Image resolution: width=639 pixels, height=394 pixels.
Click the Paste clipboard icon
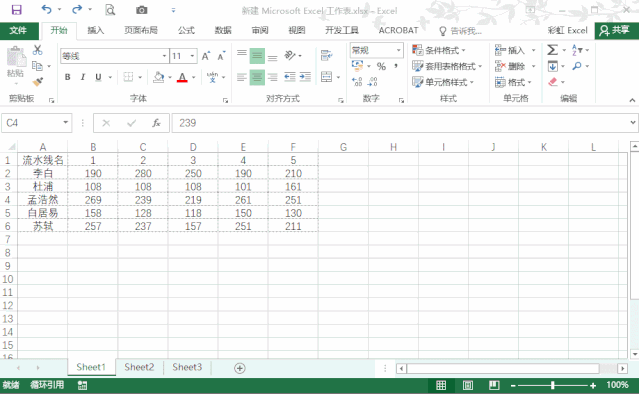click(16, 56)
